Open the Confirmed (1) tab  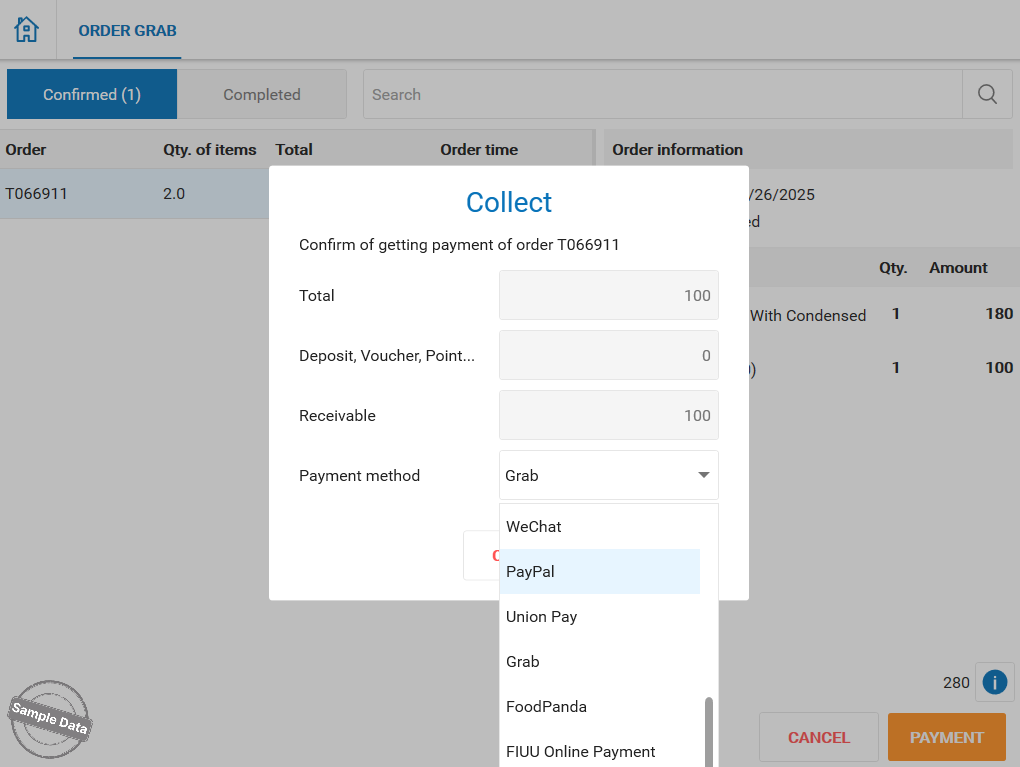pyautogui.click(x=92, y=94)
